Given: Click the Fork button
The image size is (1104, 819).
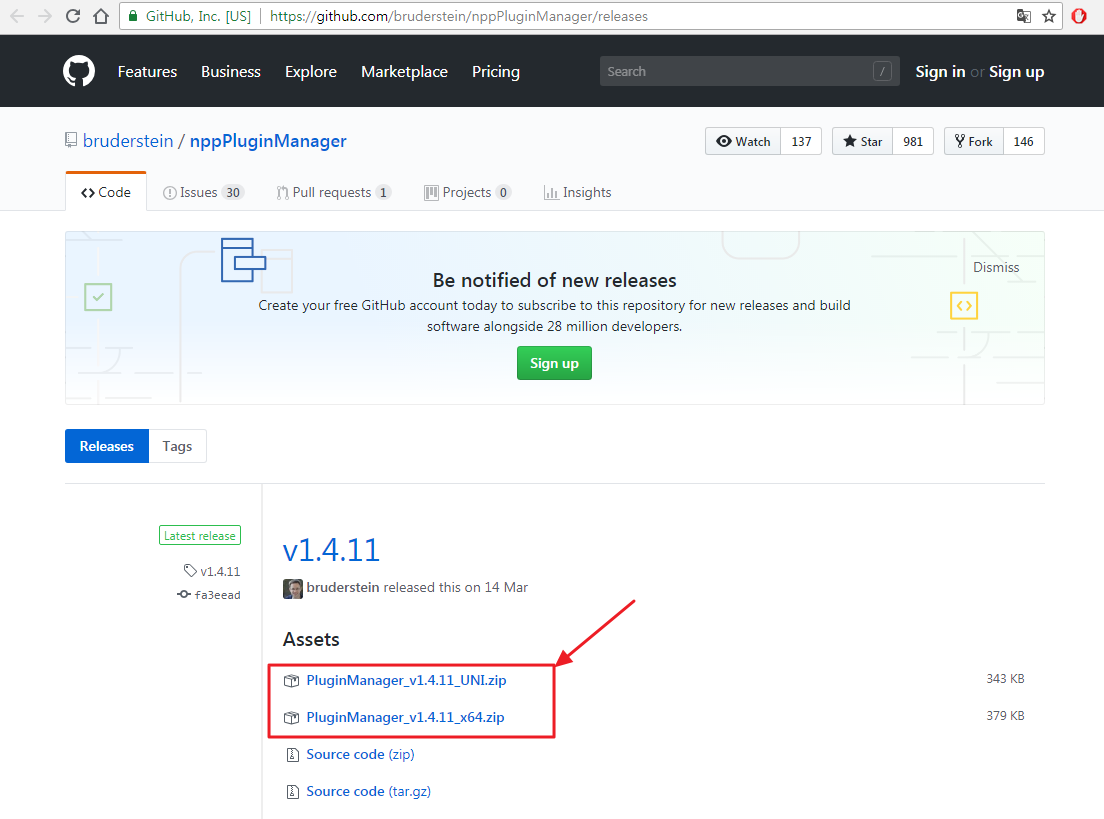Looking at the screenshot, I should pyautogui.click(x=974, y=142).
